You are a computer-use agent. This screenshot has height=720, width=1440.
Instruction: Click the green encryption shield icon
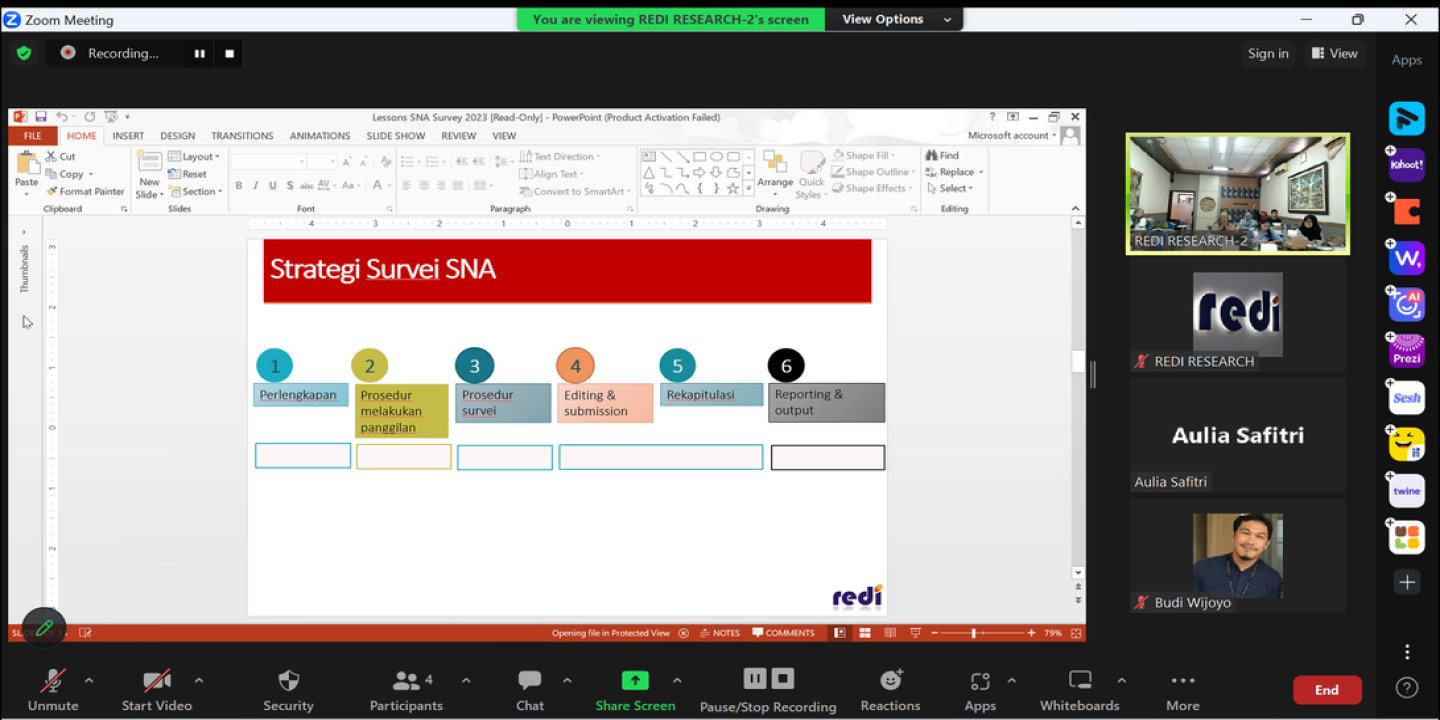click(24, 53)
